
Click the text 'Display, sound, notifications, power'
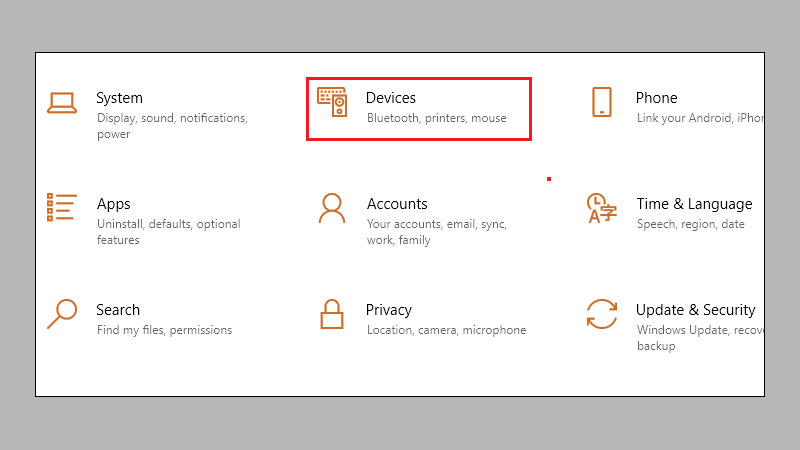[x=172, y=126]
